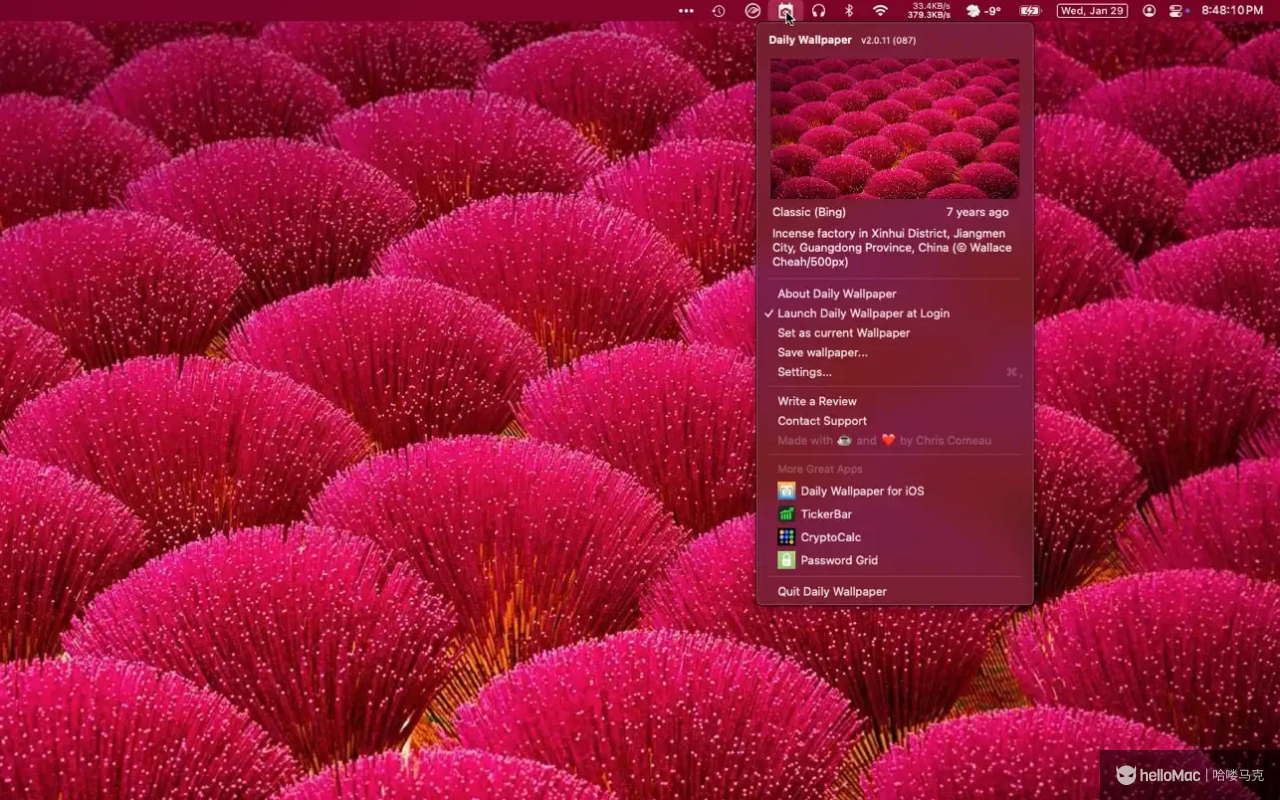Open the weather -9° menu bar item
This screenshot has height=800, width=1280.
(983, 11)
